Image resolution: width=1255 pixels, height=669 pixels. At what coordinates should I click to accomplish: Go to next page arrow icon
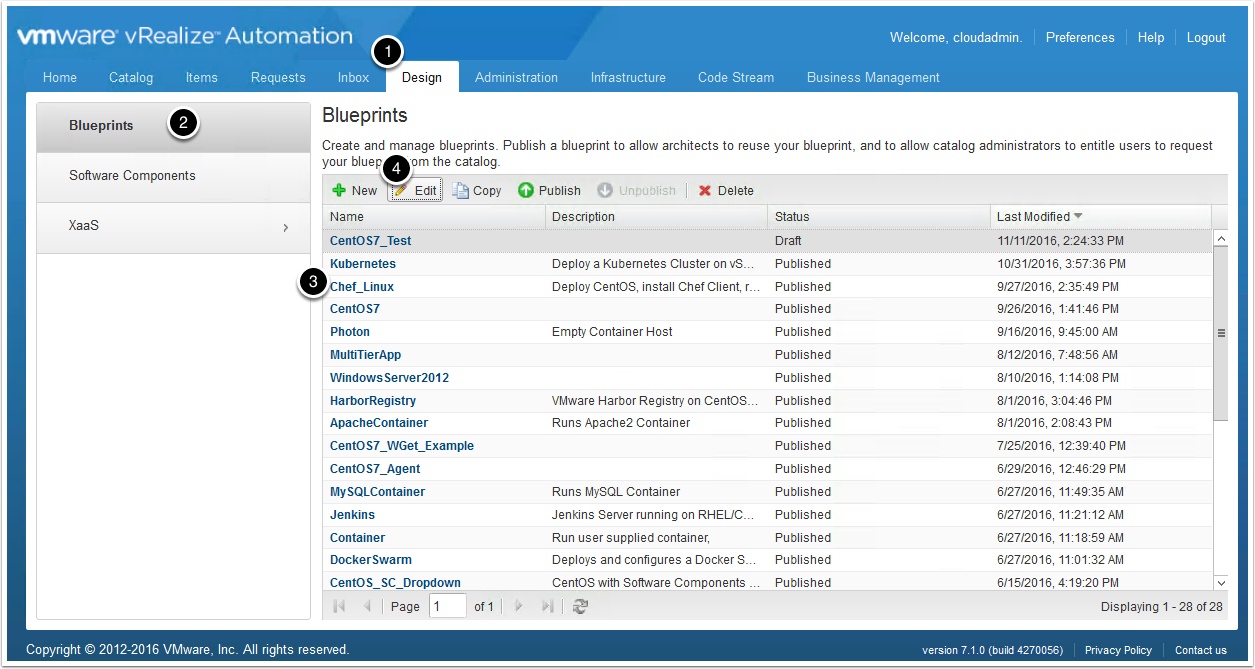pyautogui.click(x=518, y=606)
